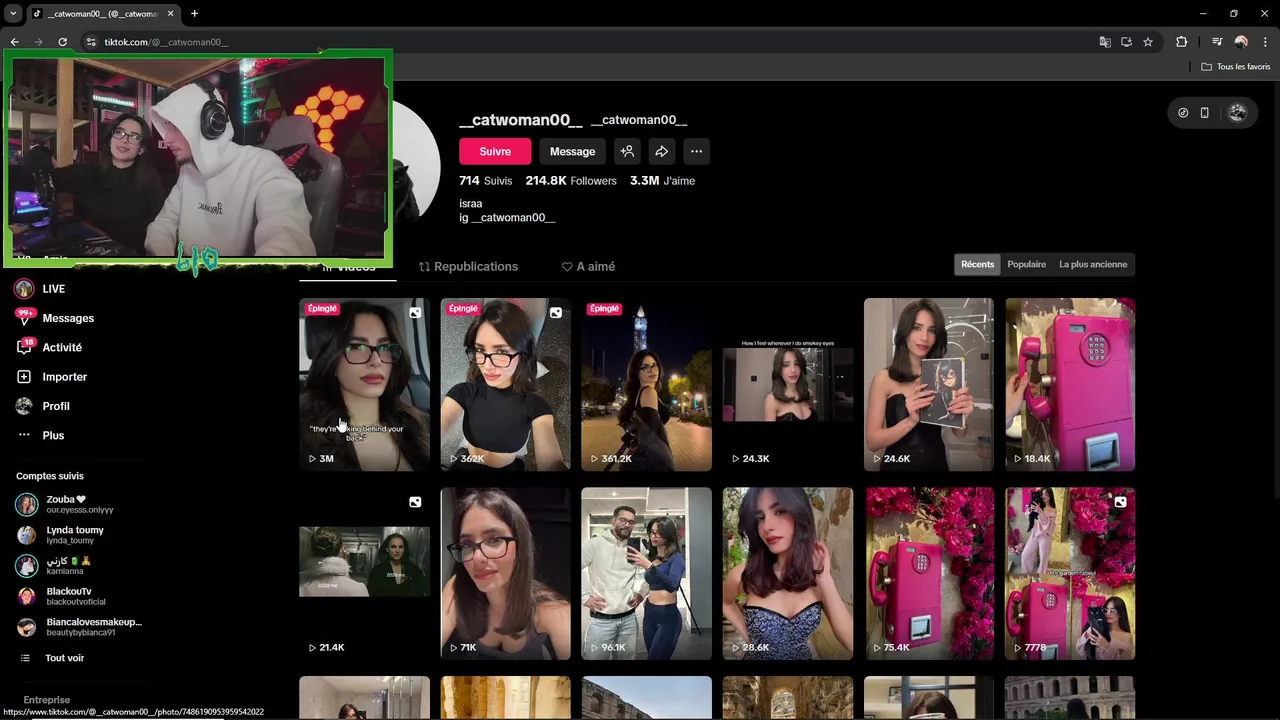Viewport: 1280px width, 720px height.
Task: Open the pinned video with 362K views
Action: click(505, 384)
